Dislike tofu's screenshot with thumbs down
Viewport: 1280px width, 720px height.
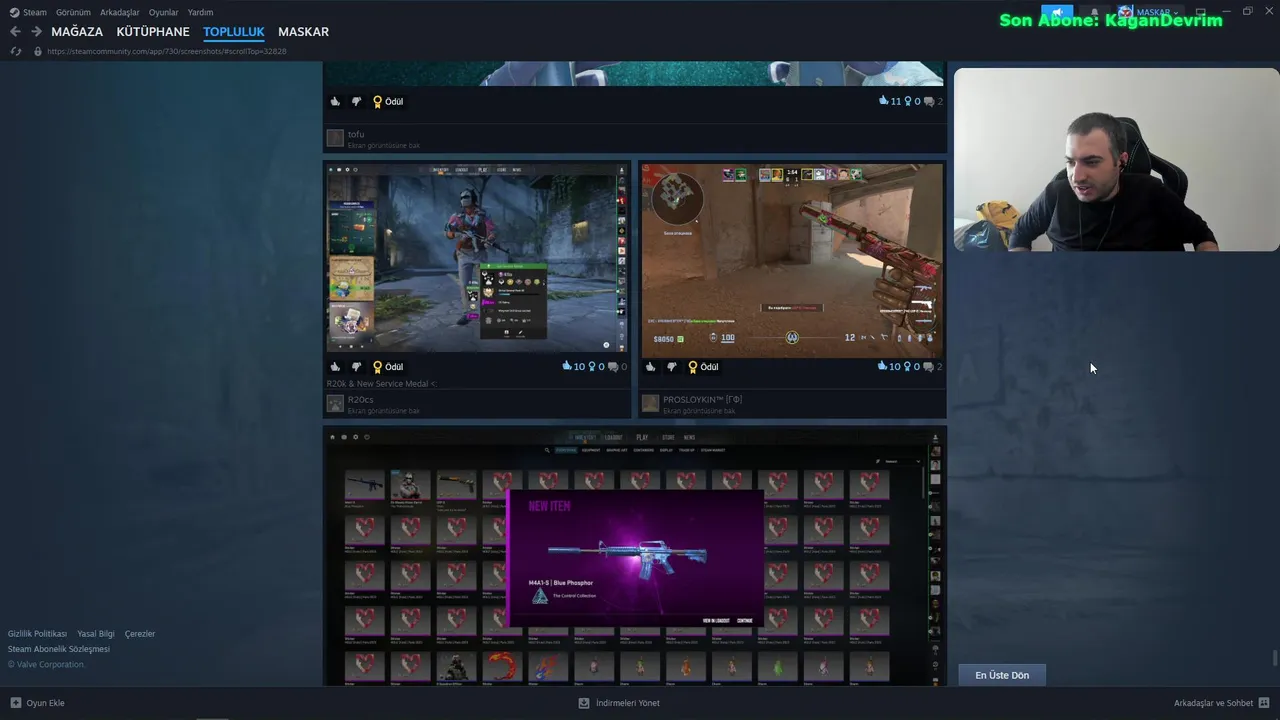(x=356, y=102)
